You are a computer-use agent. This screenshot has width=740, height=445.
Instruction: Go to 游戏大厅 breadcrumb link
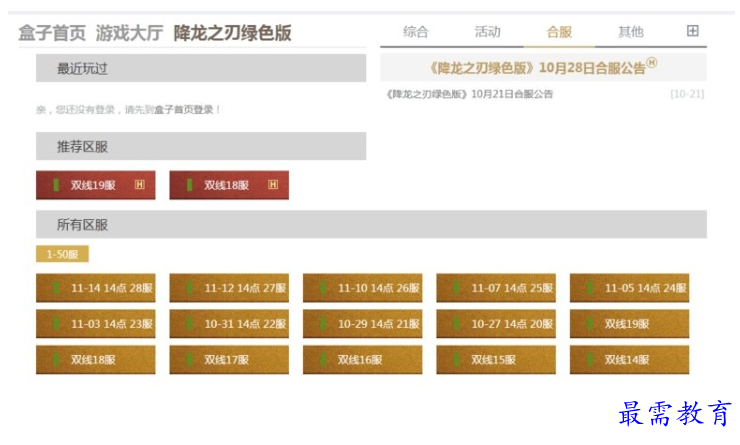pyautogui.click(x=129, y=33)
